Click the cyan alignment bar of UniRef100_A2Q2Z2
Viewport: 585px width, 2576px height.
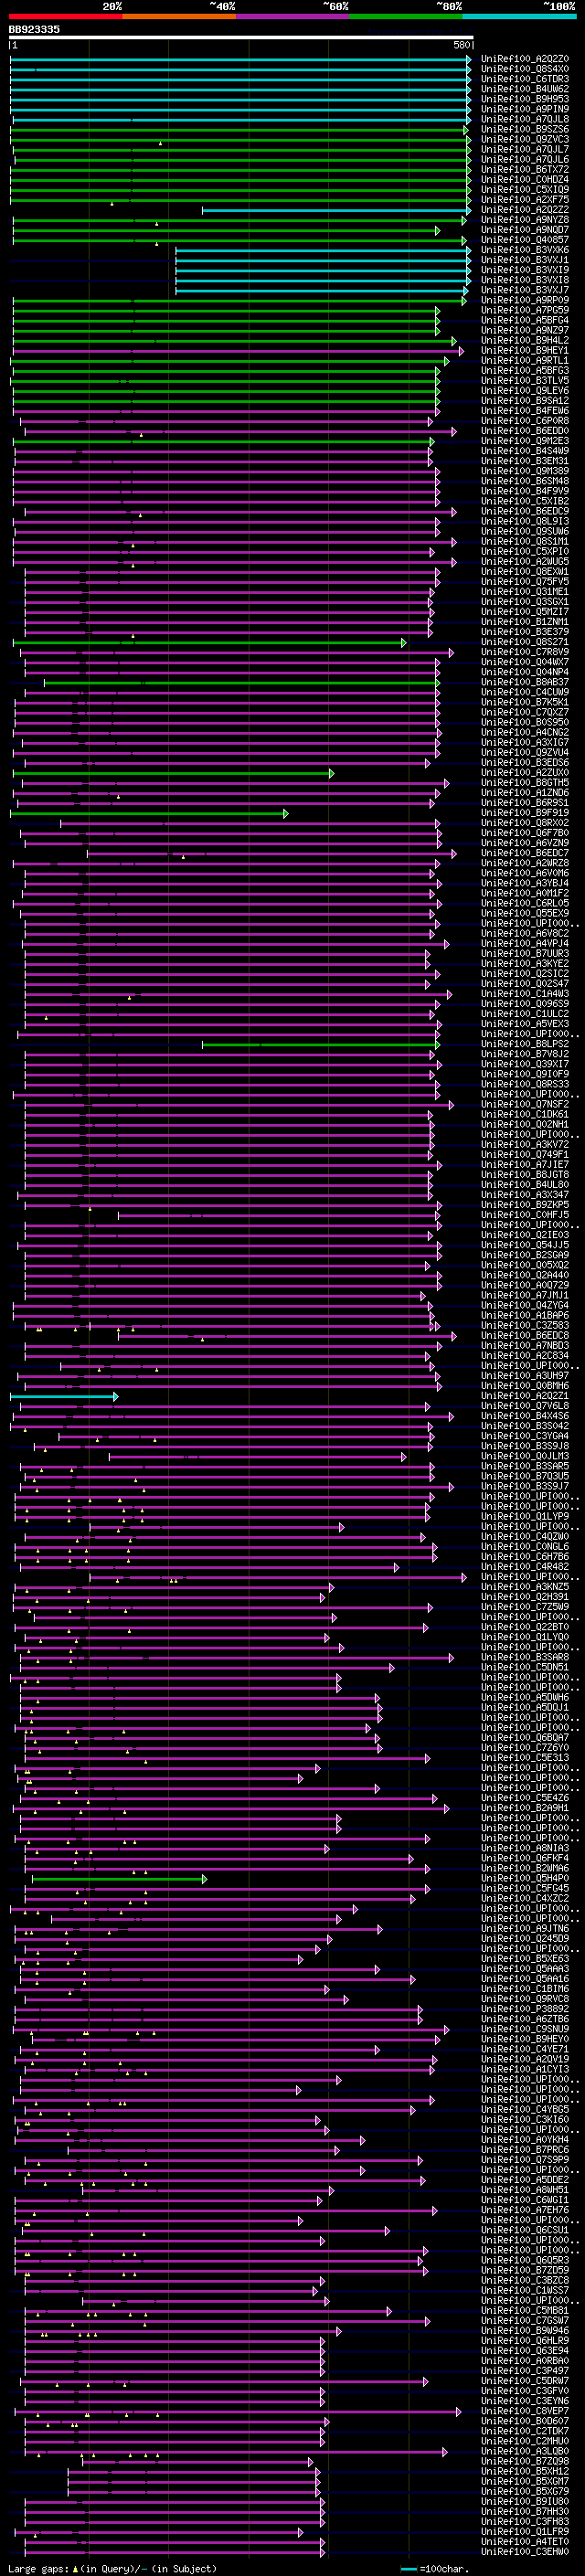(x=336, y=210)
